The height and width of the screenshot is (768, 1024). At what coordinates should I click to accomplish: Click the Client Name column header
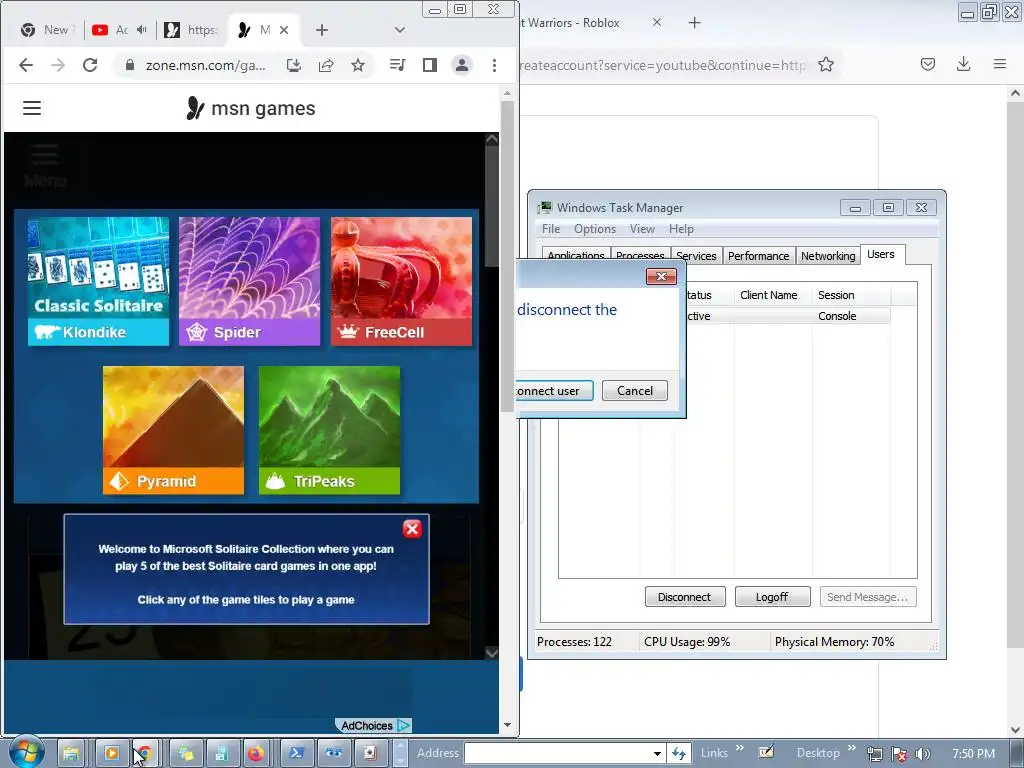coord(773,295)
